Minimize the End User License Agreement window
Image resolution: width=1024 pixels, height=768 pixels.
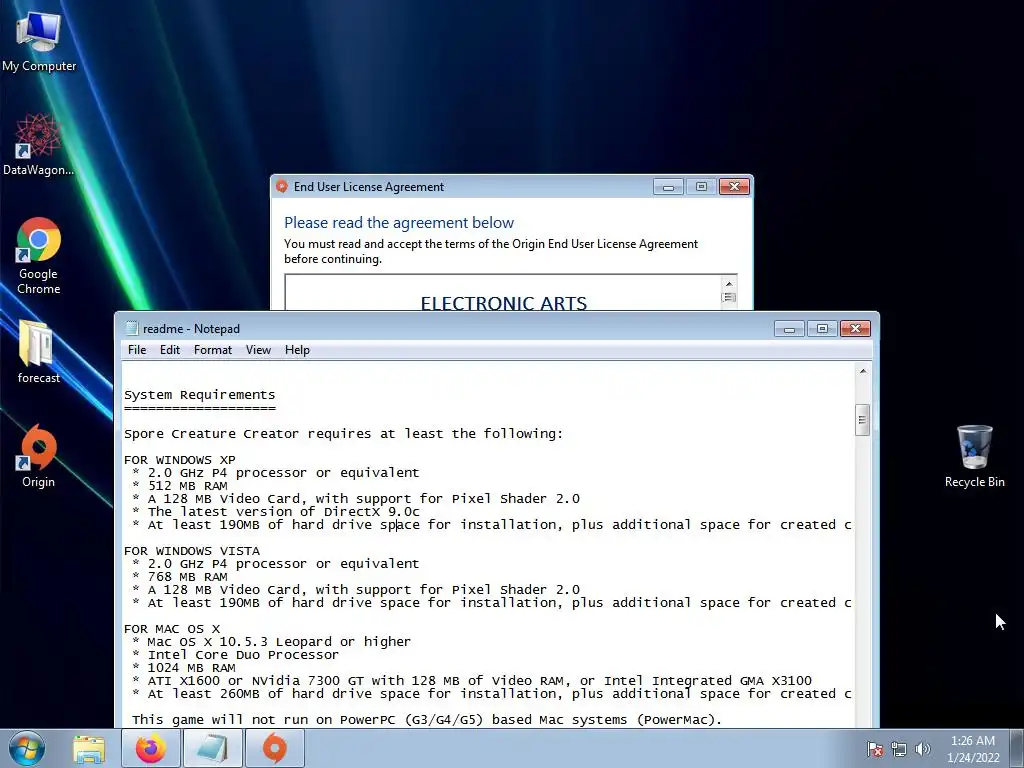click(668, 187)
